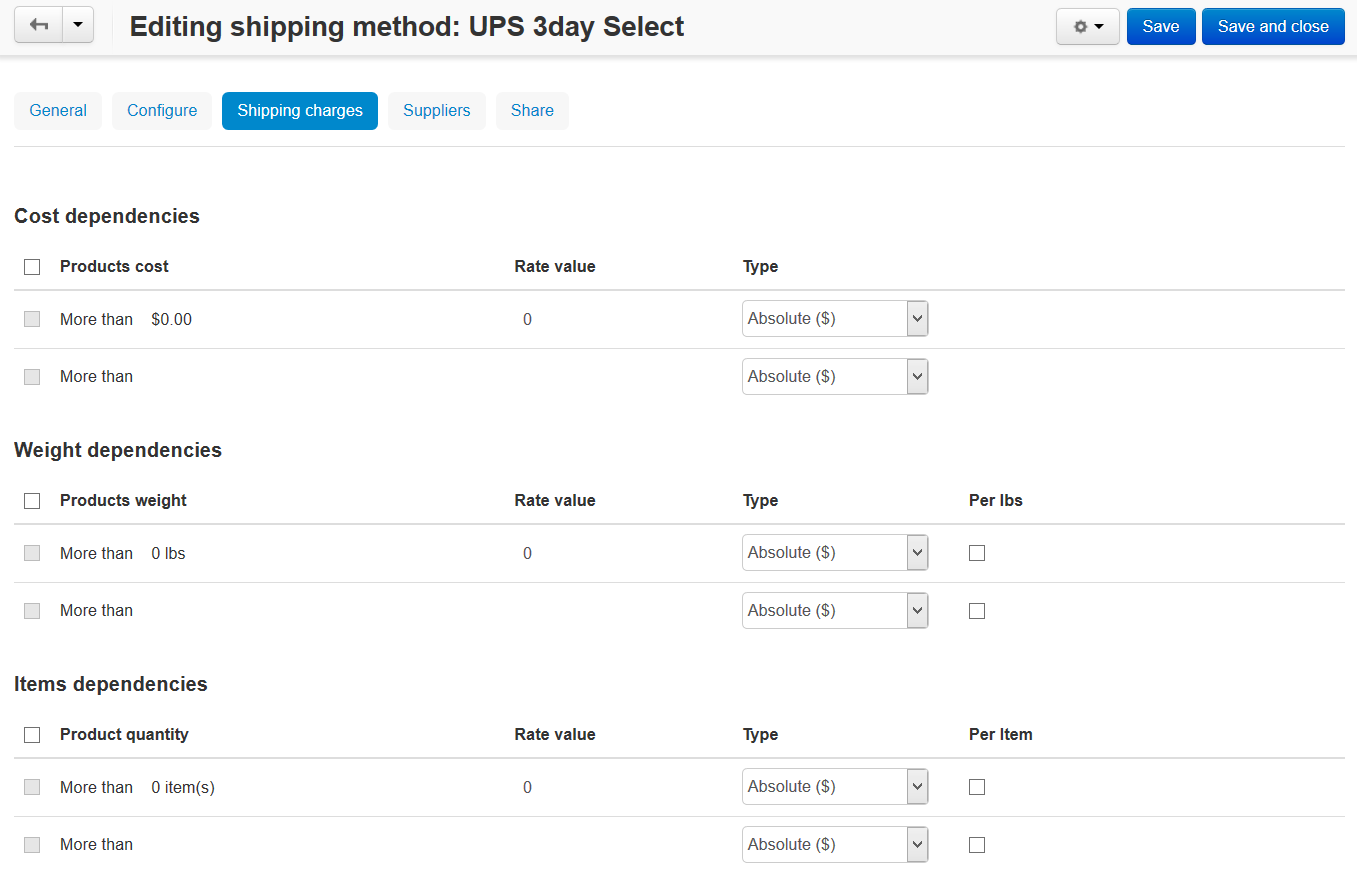Open Type dropdown for the empty cost row
The height and width of the screenshot is (876, 1357).
coord(835,377)
